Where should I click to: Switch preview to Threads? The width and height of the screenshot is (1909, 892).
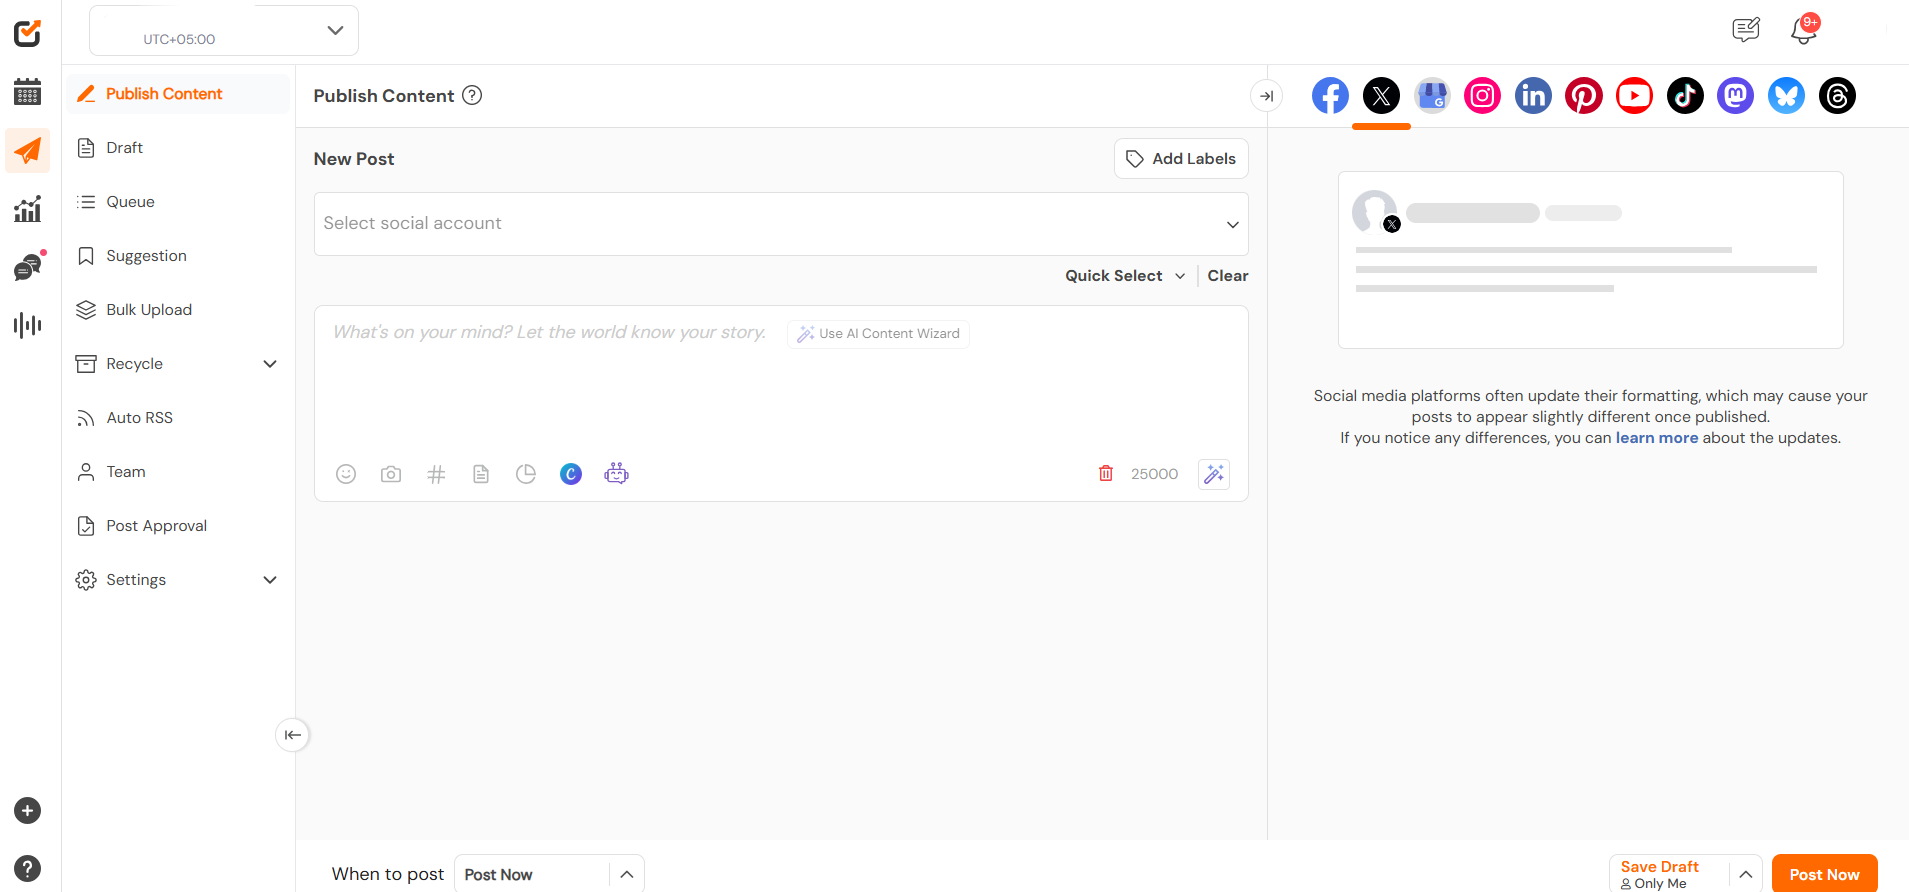(1837, 96)
